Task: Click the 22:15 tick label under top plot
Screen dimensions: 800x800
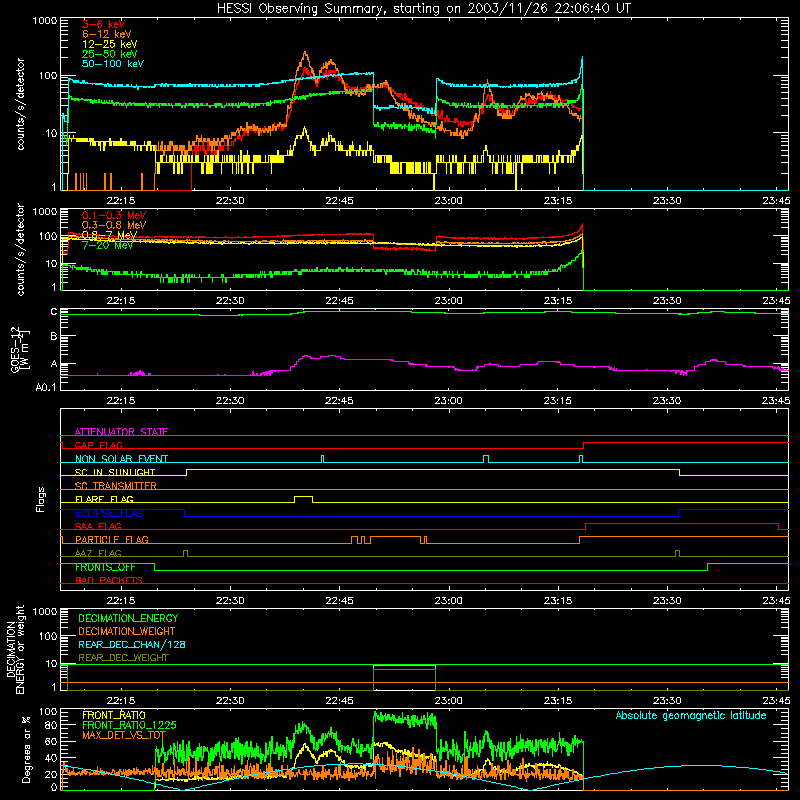Action: click(x=121, y=201)
